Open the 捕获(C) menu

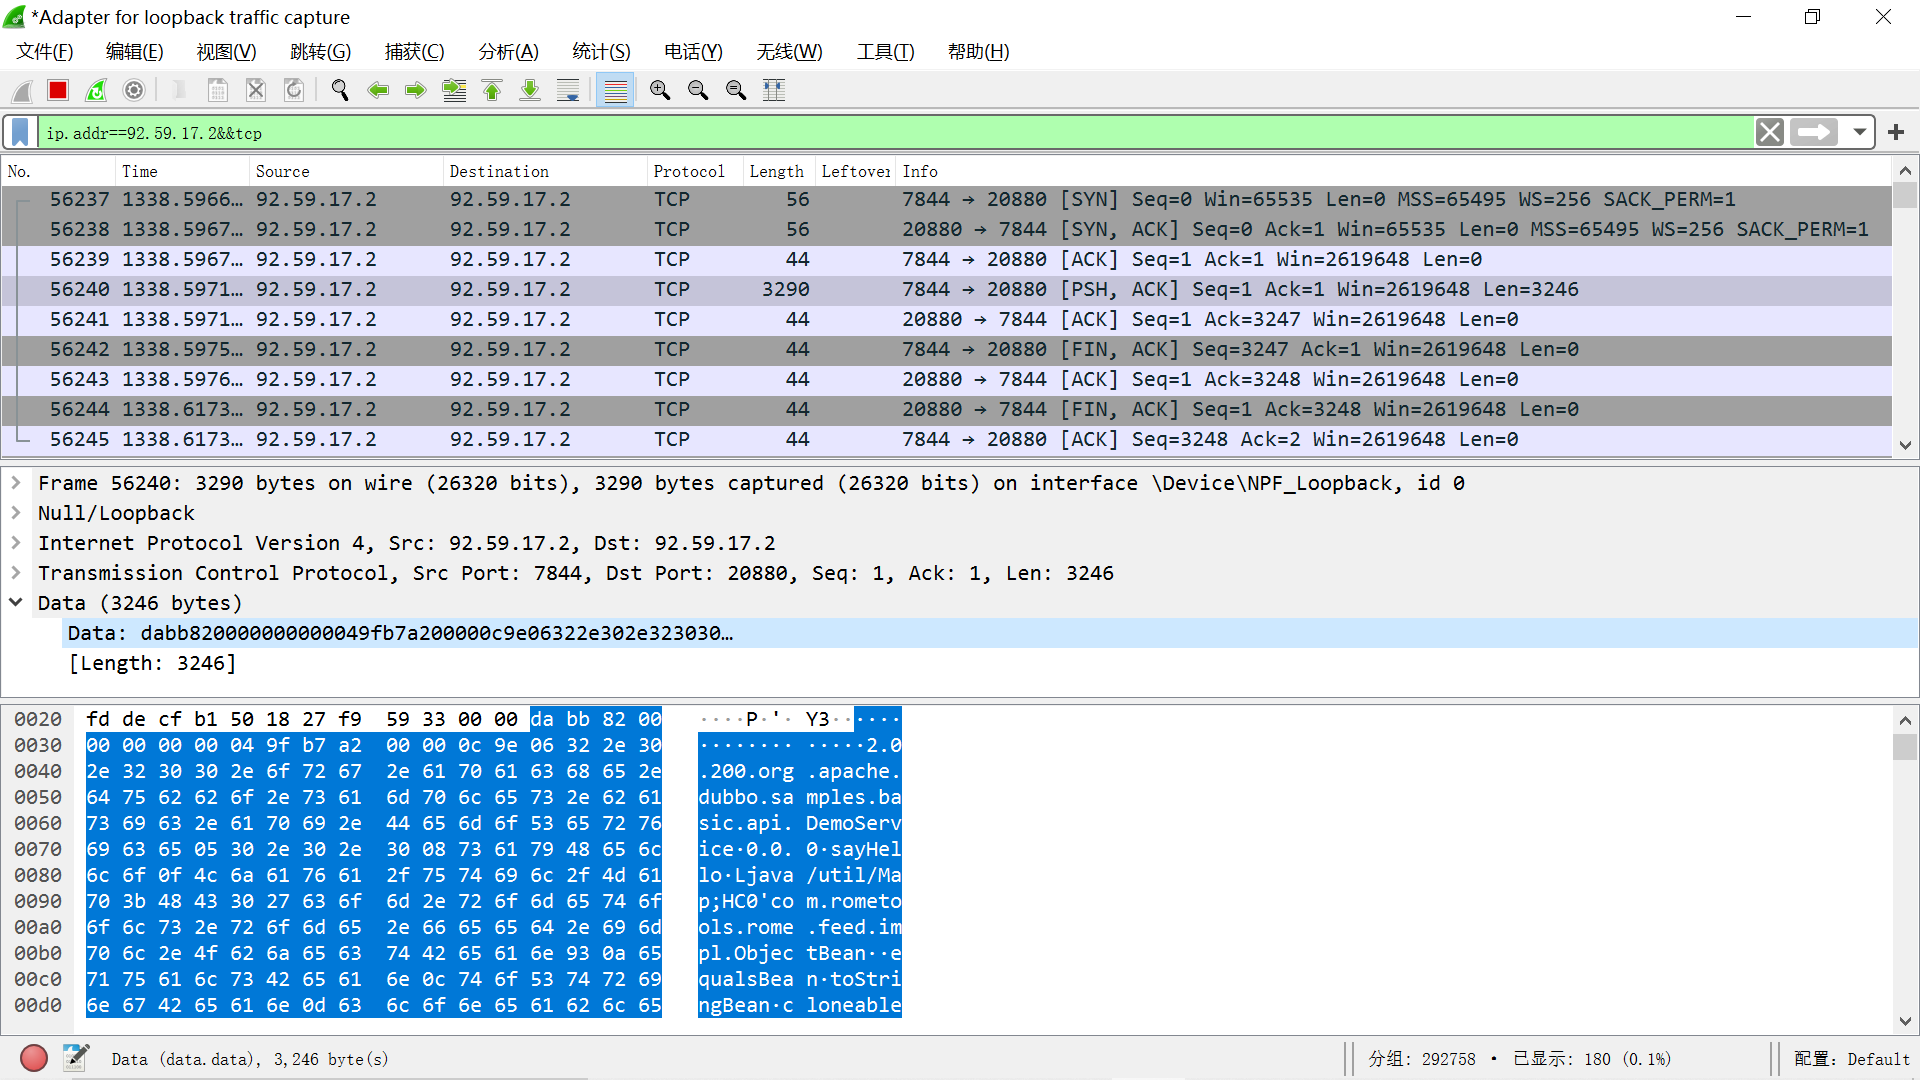point(415,52)
